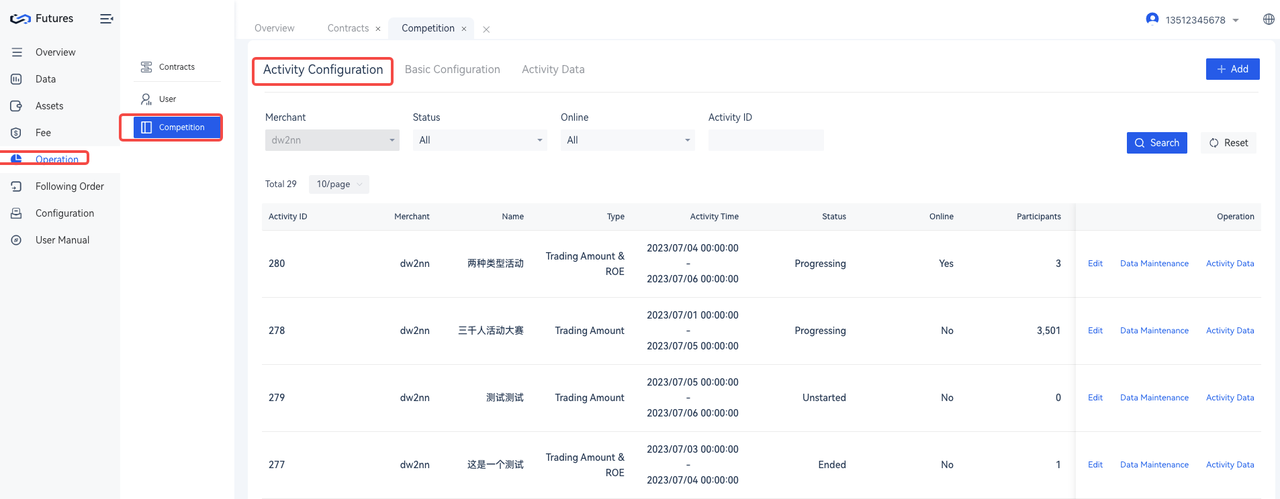
Task: Edit activity 278
Action: coord(1095,331)
